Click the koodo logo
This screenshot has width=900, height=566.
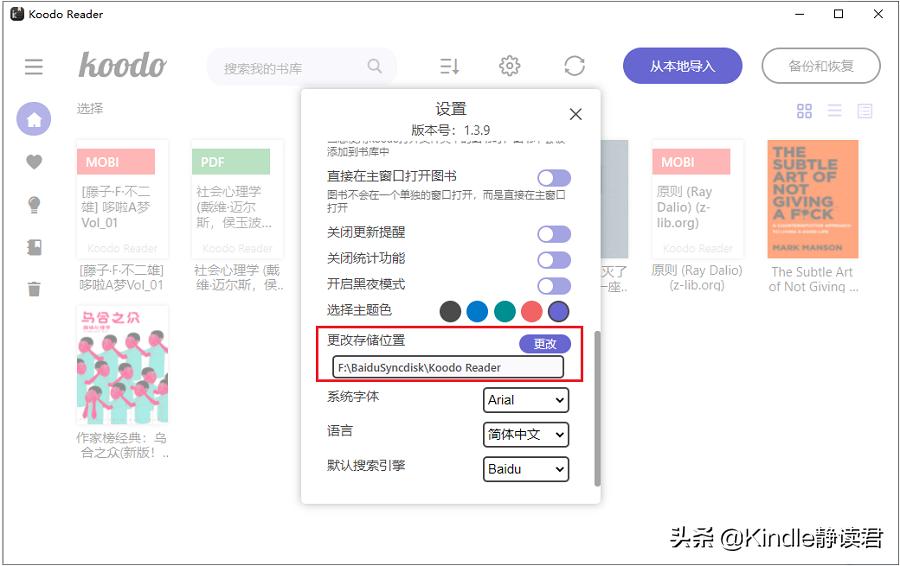coord(122,65)
